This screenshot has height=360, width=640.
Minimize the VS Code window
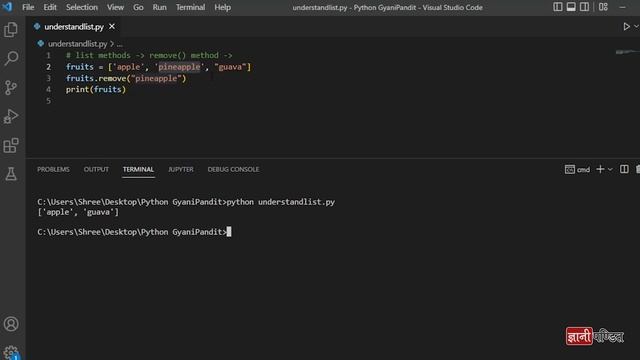coord(622,7)
